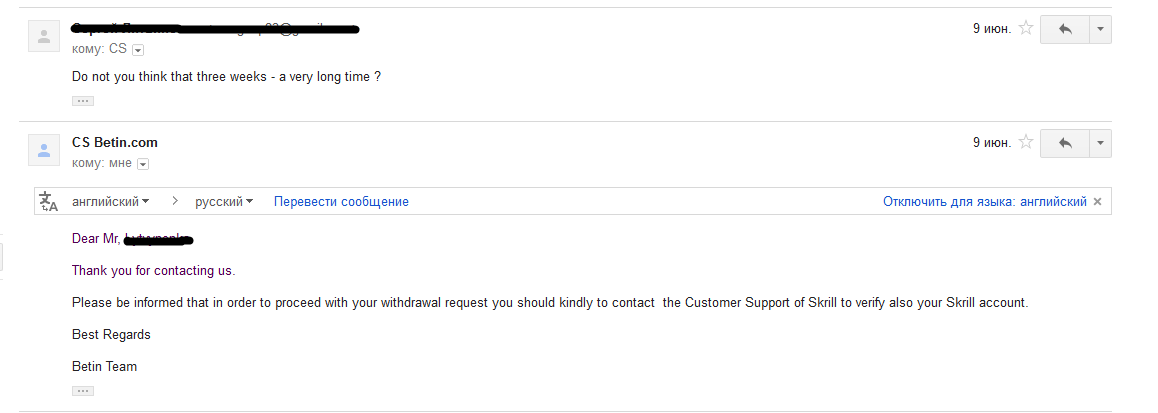Click first sender's avatar thumbnail
The width and height of the screenshot is (1158, 413).
tap(44, 36)
